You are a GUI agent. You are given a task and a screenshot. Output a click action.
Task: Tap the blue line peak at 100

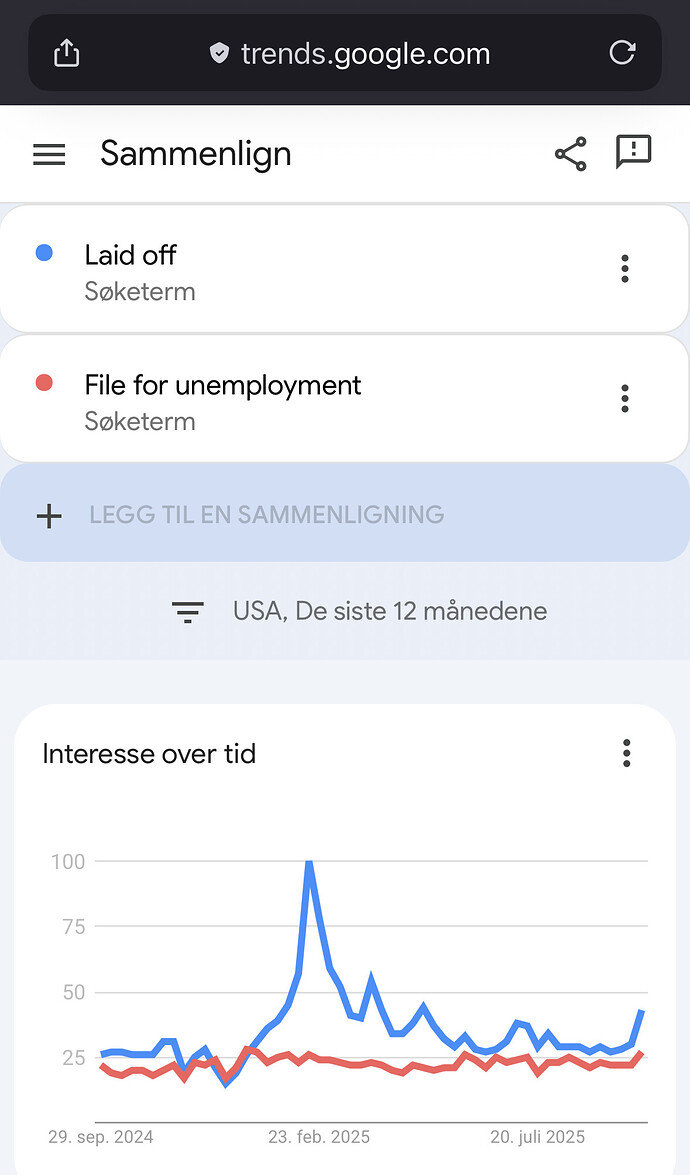pyautogui.click(x=310, y=863)
